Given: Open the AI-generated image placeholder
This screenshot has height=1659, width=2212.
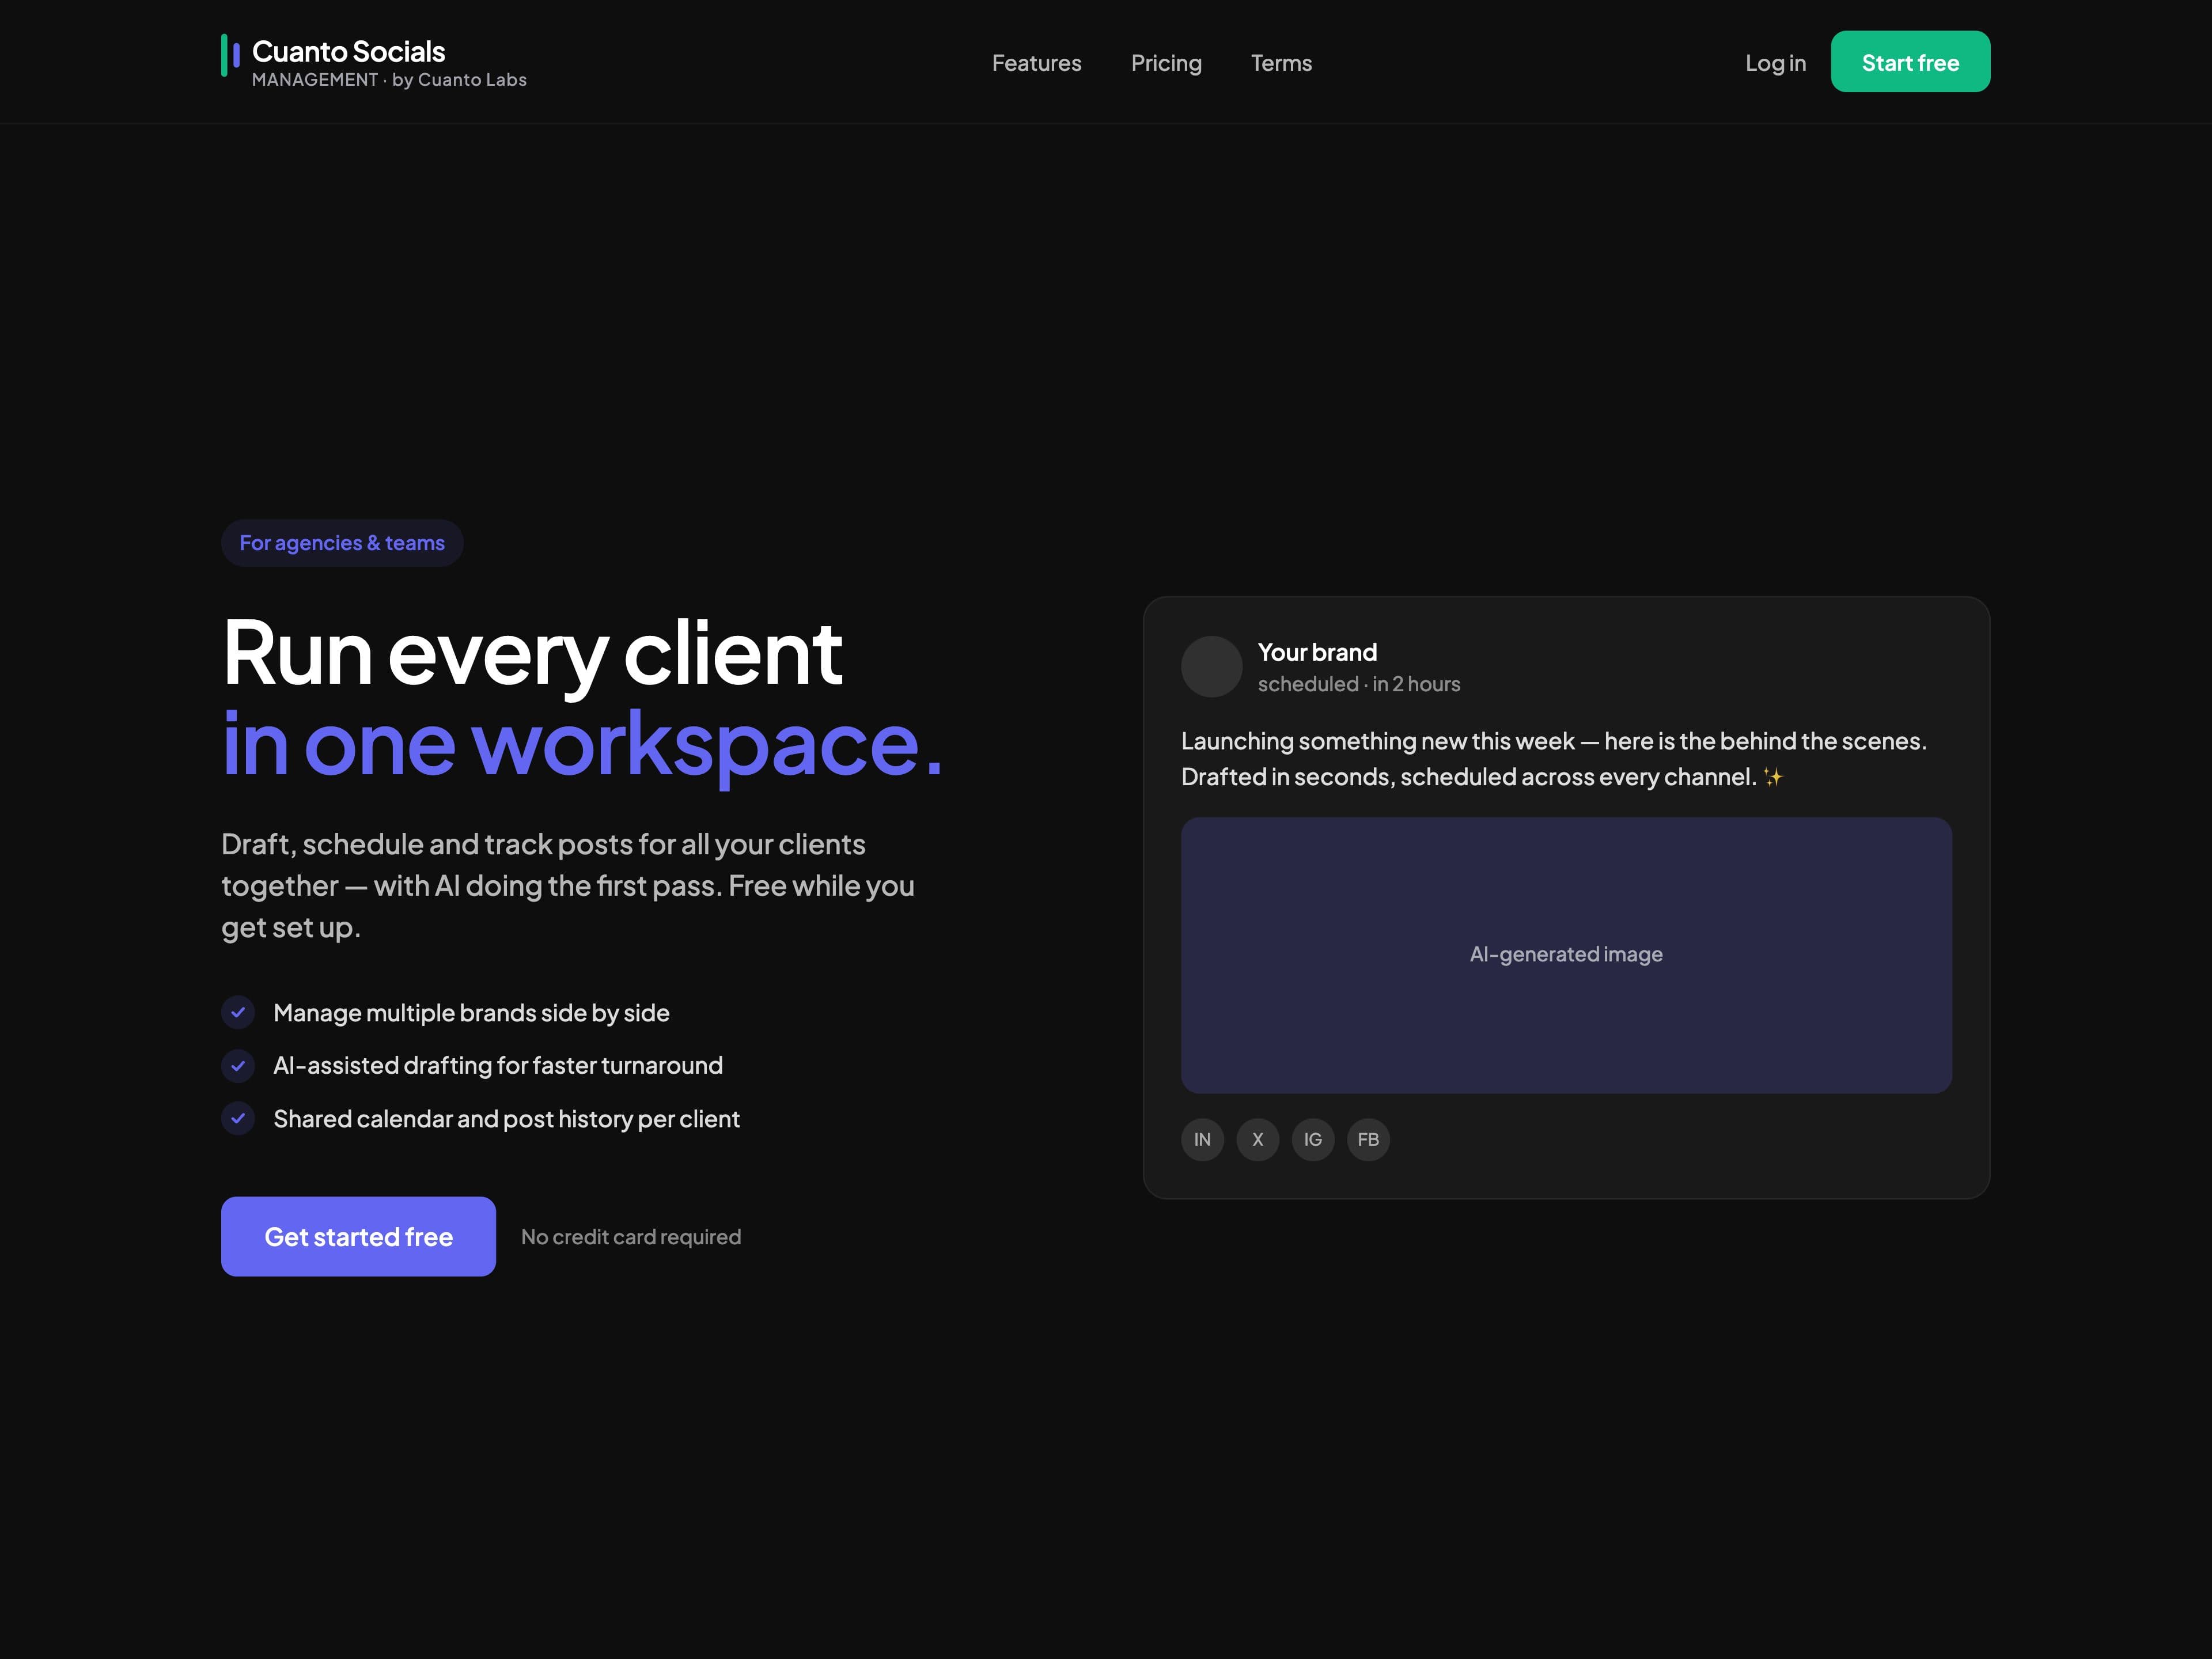Looking at the screenshot, I should [x=1566, y=955].
